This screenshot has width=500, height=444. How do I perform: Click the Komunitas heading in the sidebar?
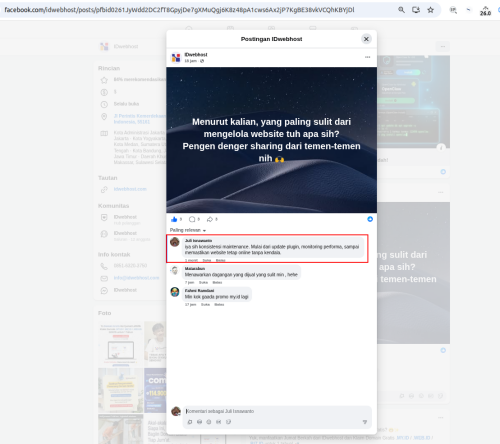(x=113, y=206)
